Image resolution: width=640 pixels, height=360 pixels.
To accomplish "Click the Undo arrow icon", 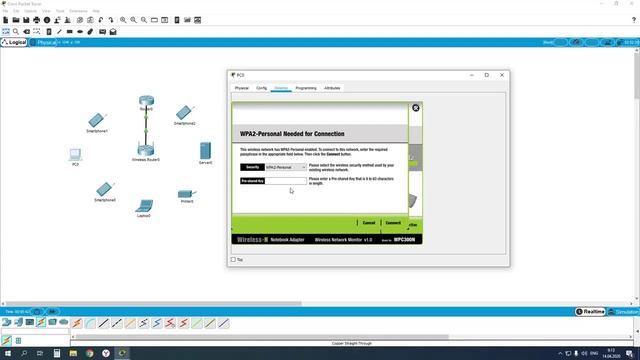I will click(x=100, y=20).
